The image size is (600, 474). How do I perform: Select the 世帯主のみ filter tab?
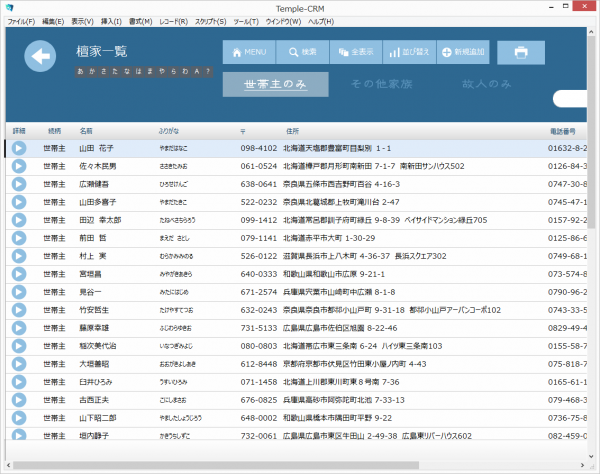[x=276, y=85]
